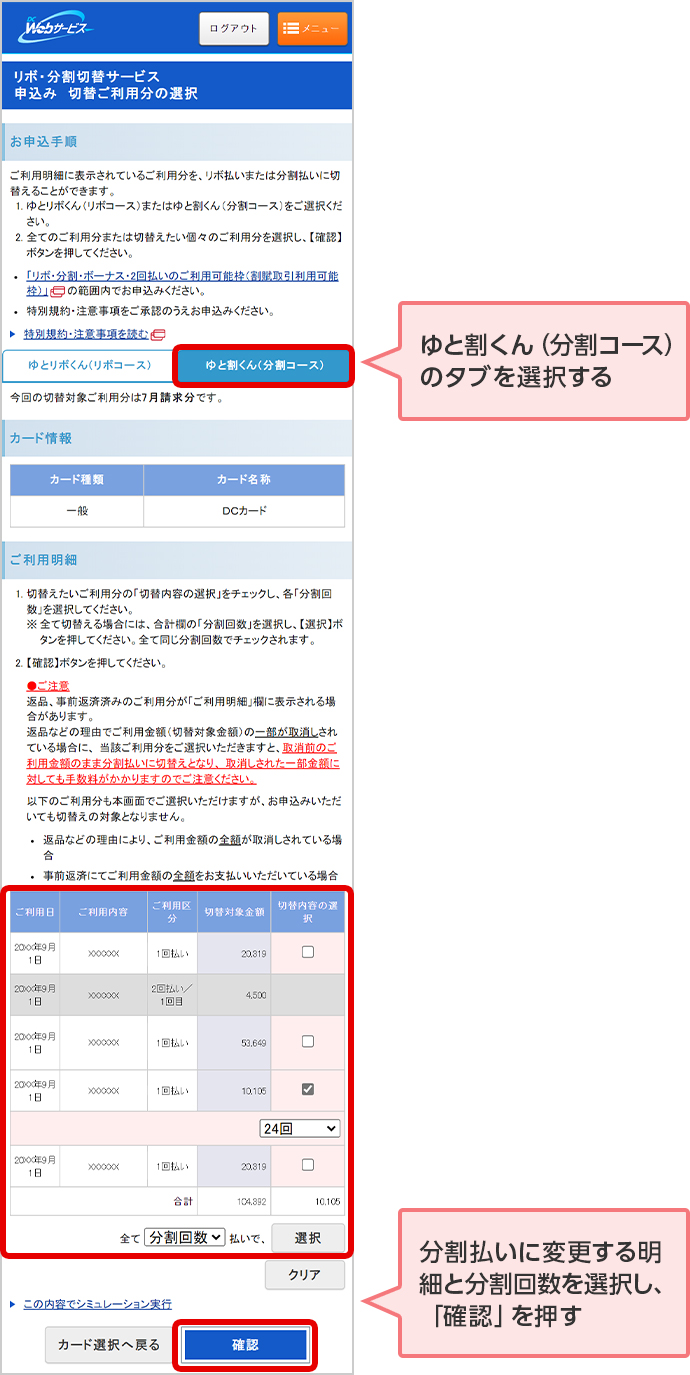
Task: Select the ゆと割くん(分割コース) tab
Action: point(264,366)
